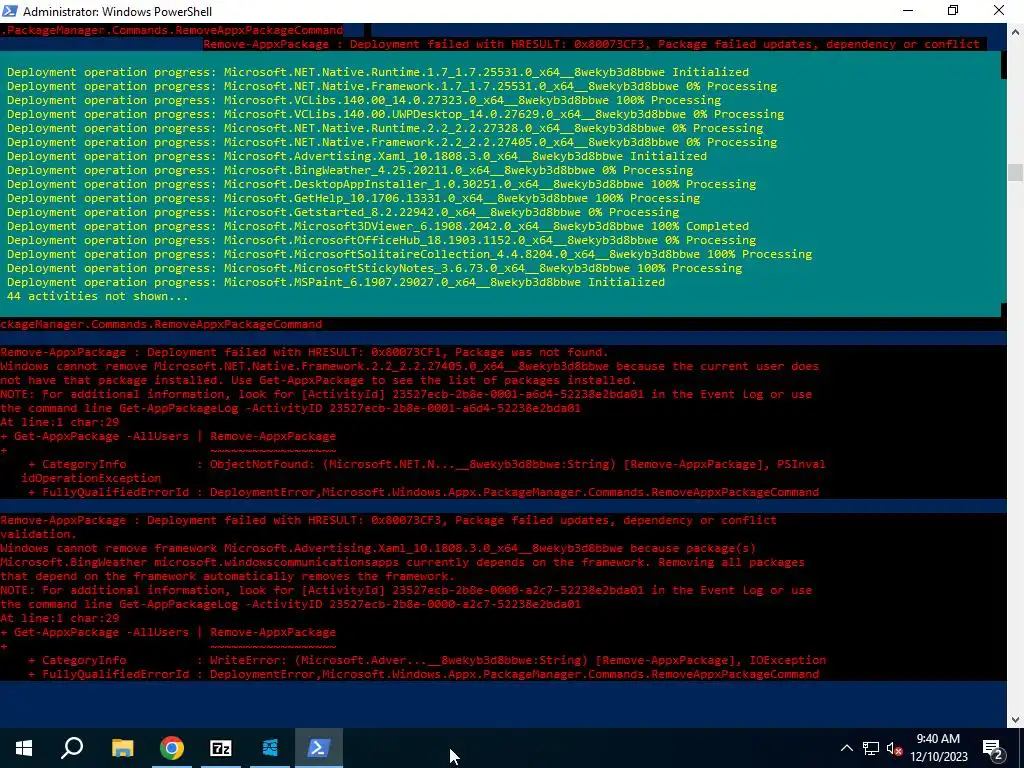
Task: Click the date 12/10/2023 in the tray
Action: click(x=938, y=757)
